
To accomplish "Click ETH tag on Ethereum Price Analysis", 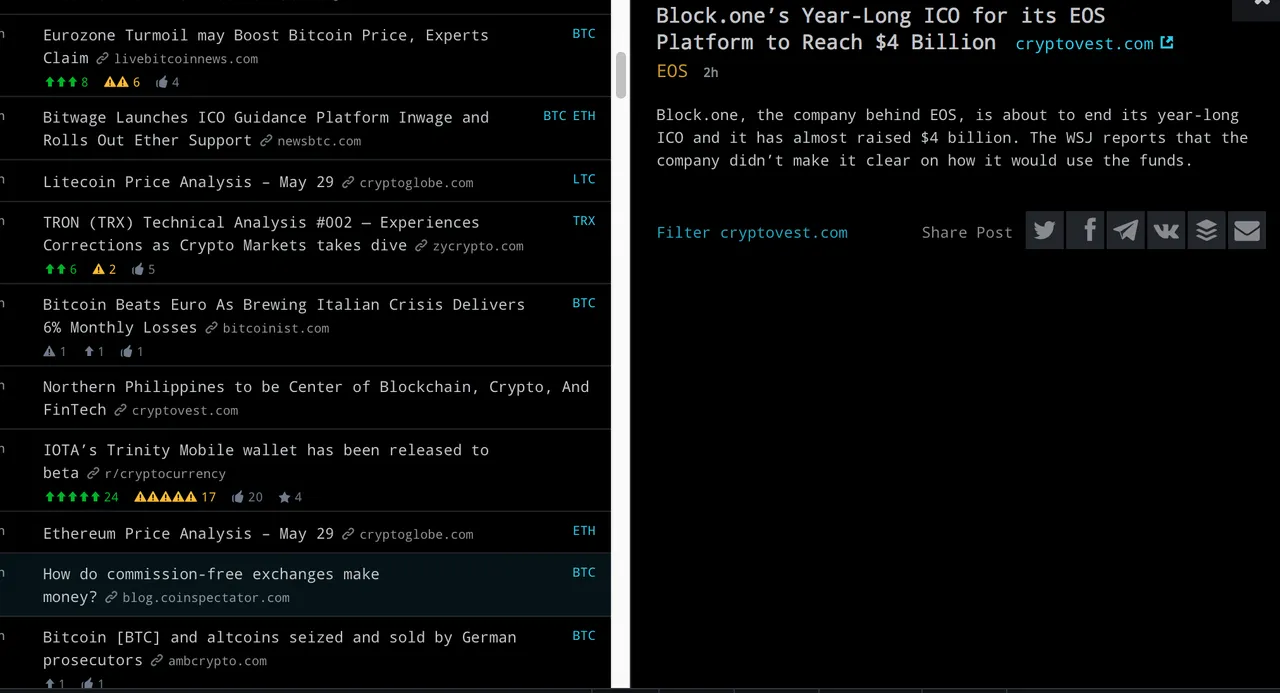I will (x=584, y=531).
